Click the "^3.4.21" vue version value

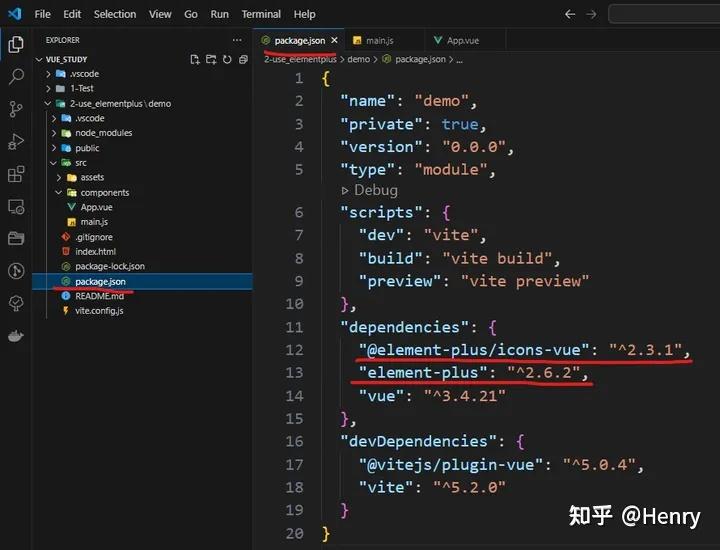464,396
